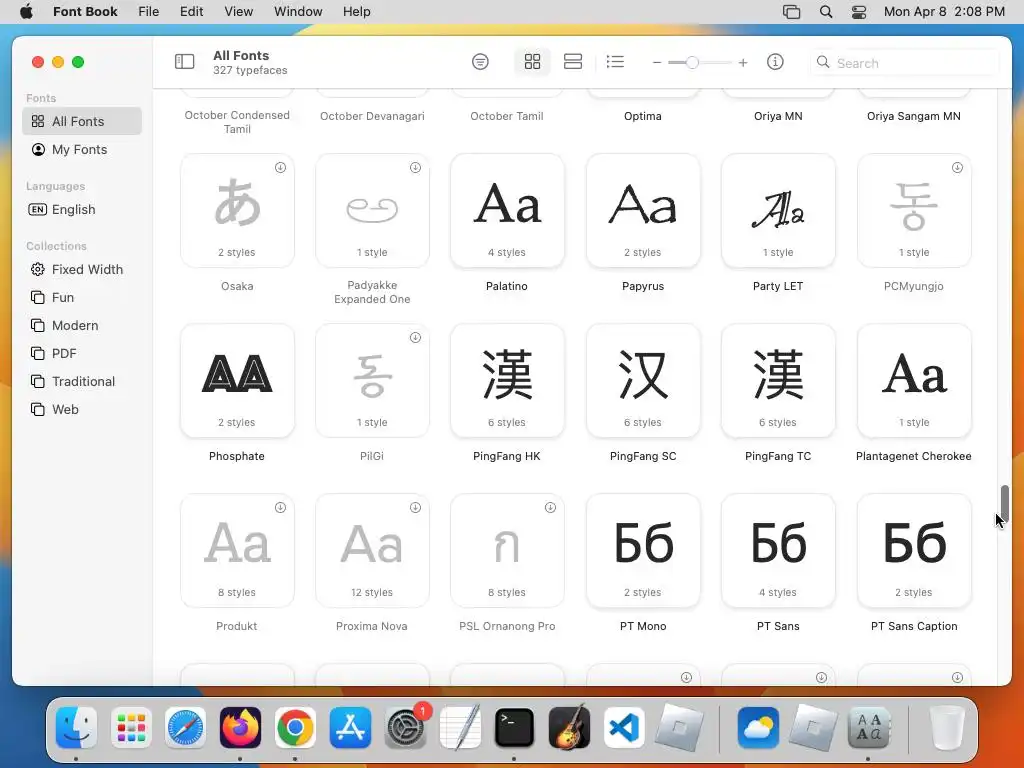
Task: Download the PilGi font
Action: (415, 338)
